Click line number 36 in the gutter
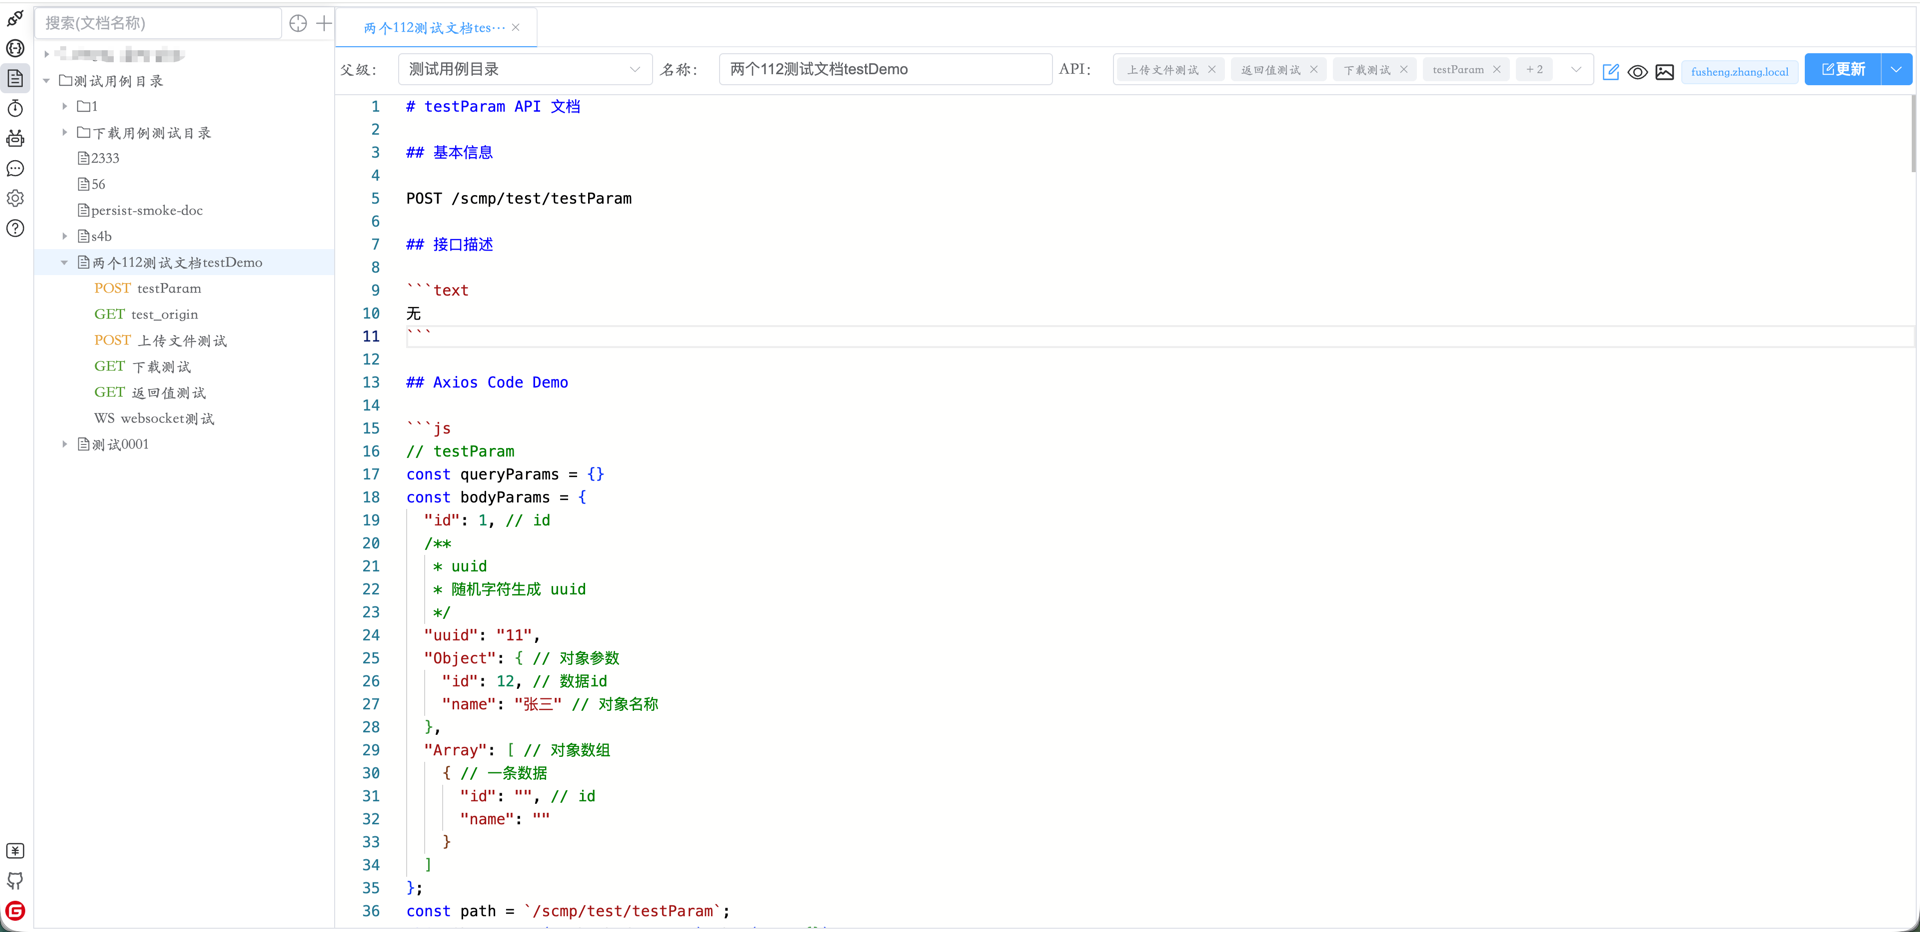This screenshot has height=932, width=1920. click(371, 911)
